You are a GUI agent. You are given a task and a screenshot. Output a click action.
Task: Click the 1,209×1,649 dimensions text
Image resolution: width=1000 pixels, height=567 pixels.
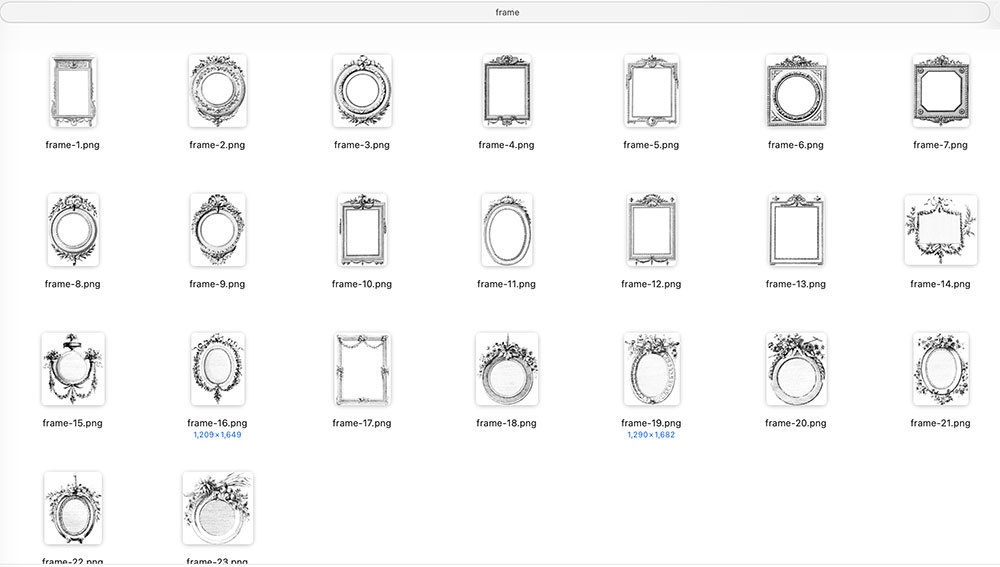pos(217,435)
